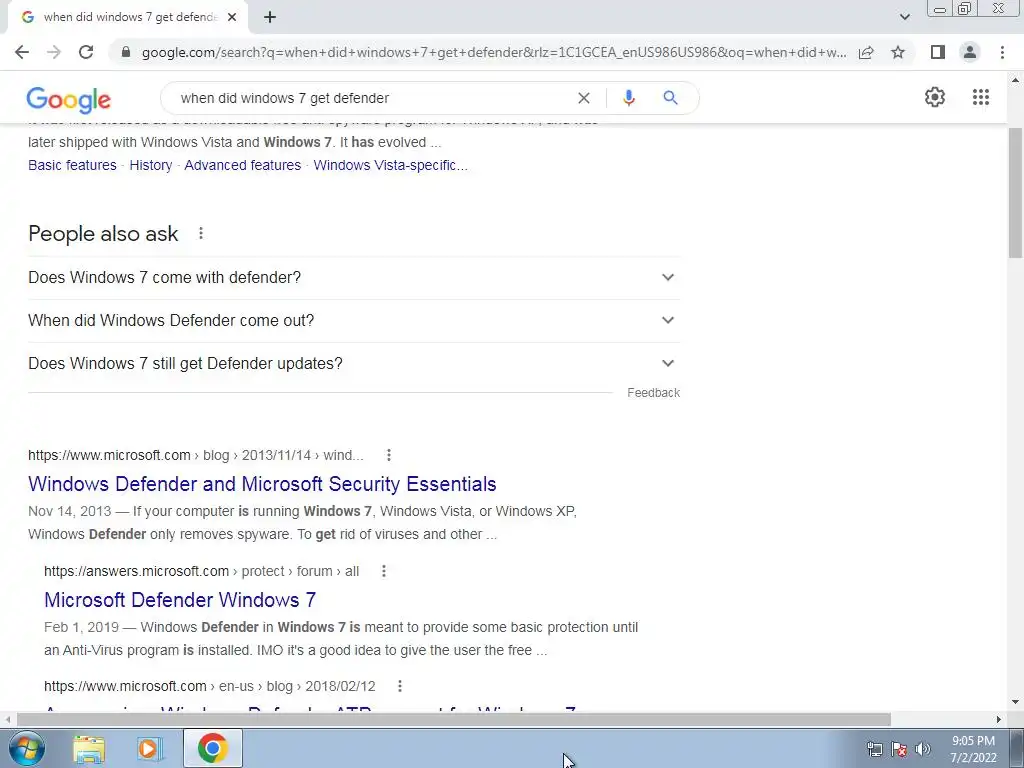This screenshot has height=768, width=1024.
Task: Click the blue search magnifier icon
Action: [670, 98]
